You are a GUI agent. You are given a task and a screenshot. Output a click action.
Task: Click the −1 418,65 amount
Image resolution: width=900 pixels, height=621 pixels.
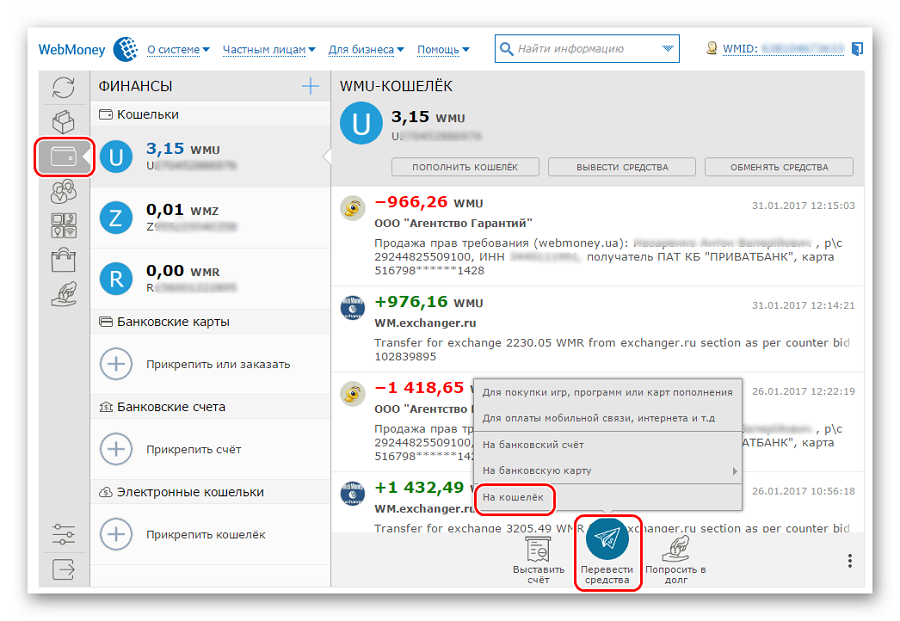[419, 389]
